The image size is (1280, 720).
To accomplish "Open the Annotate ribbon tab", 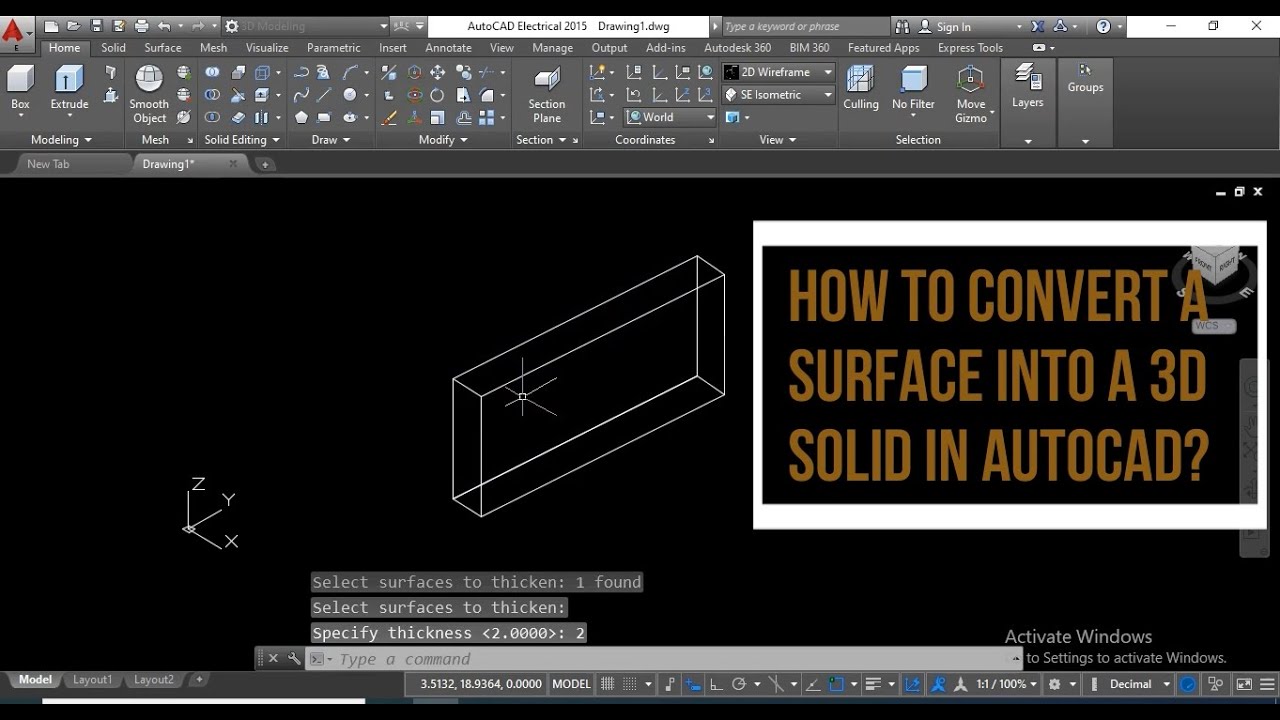I will (x=448, y=48).
